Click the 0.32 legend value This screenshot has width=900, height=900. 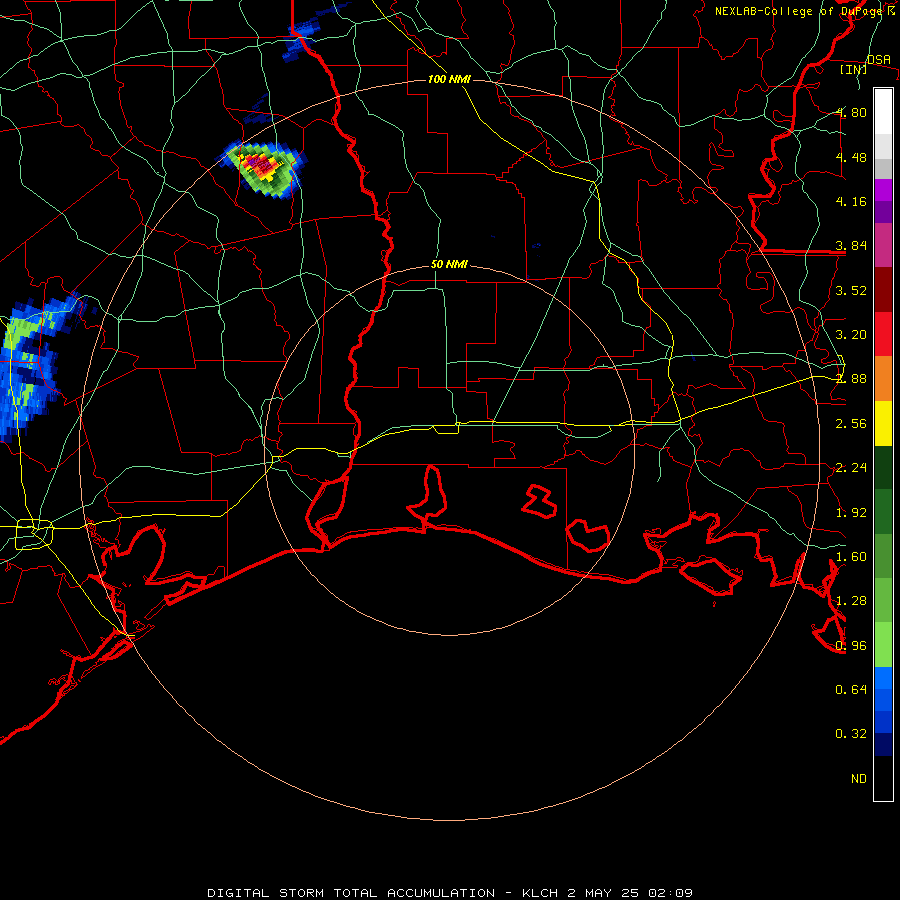click(851, 734)
